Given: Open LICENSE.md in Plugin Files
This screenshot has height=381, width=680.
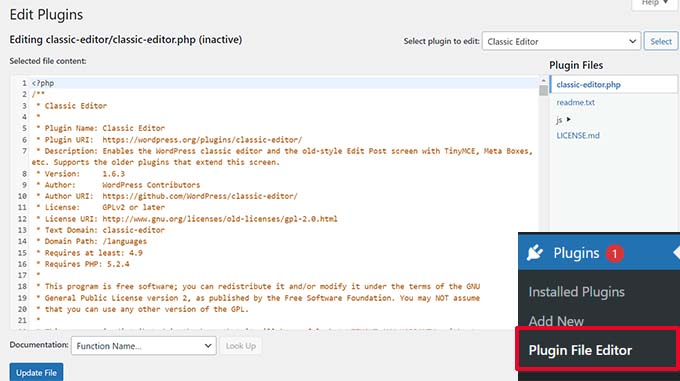Looking at the screenshot, I should click(x=578, y=135).
